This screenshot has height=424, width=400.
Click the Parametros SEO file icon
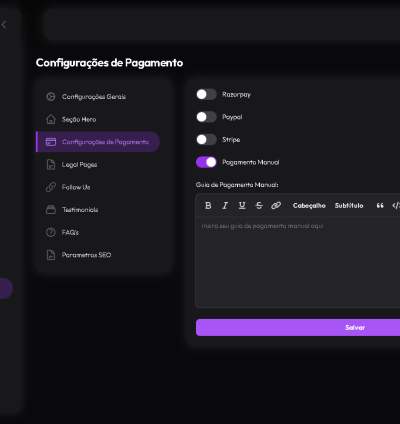coord(51,255)
